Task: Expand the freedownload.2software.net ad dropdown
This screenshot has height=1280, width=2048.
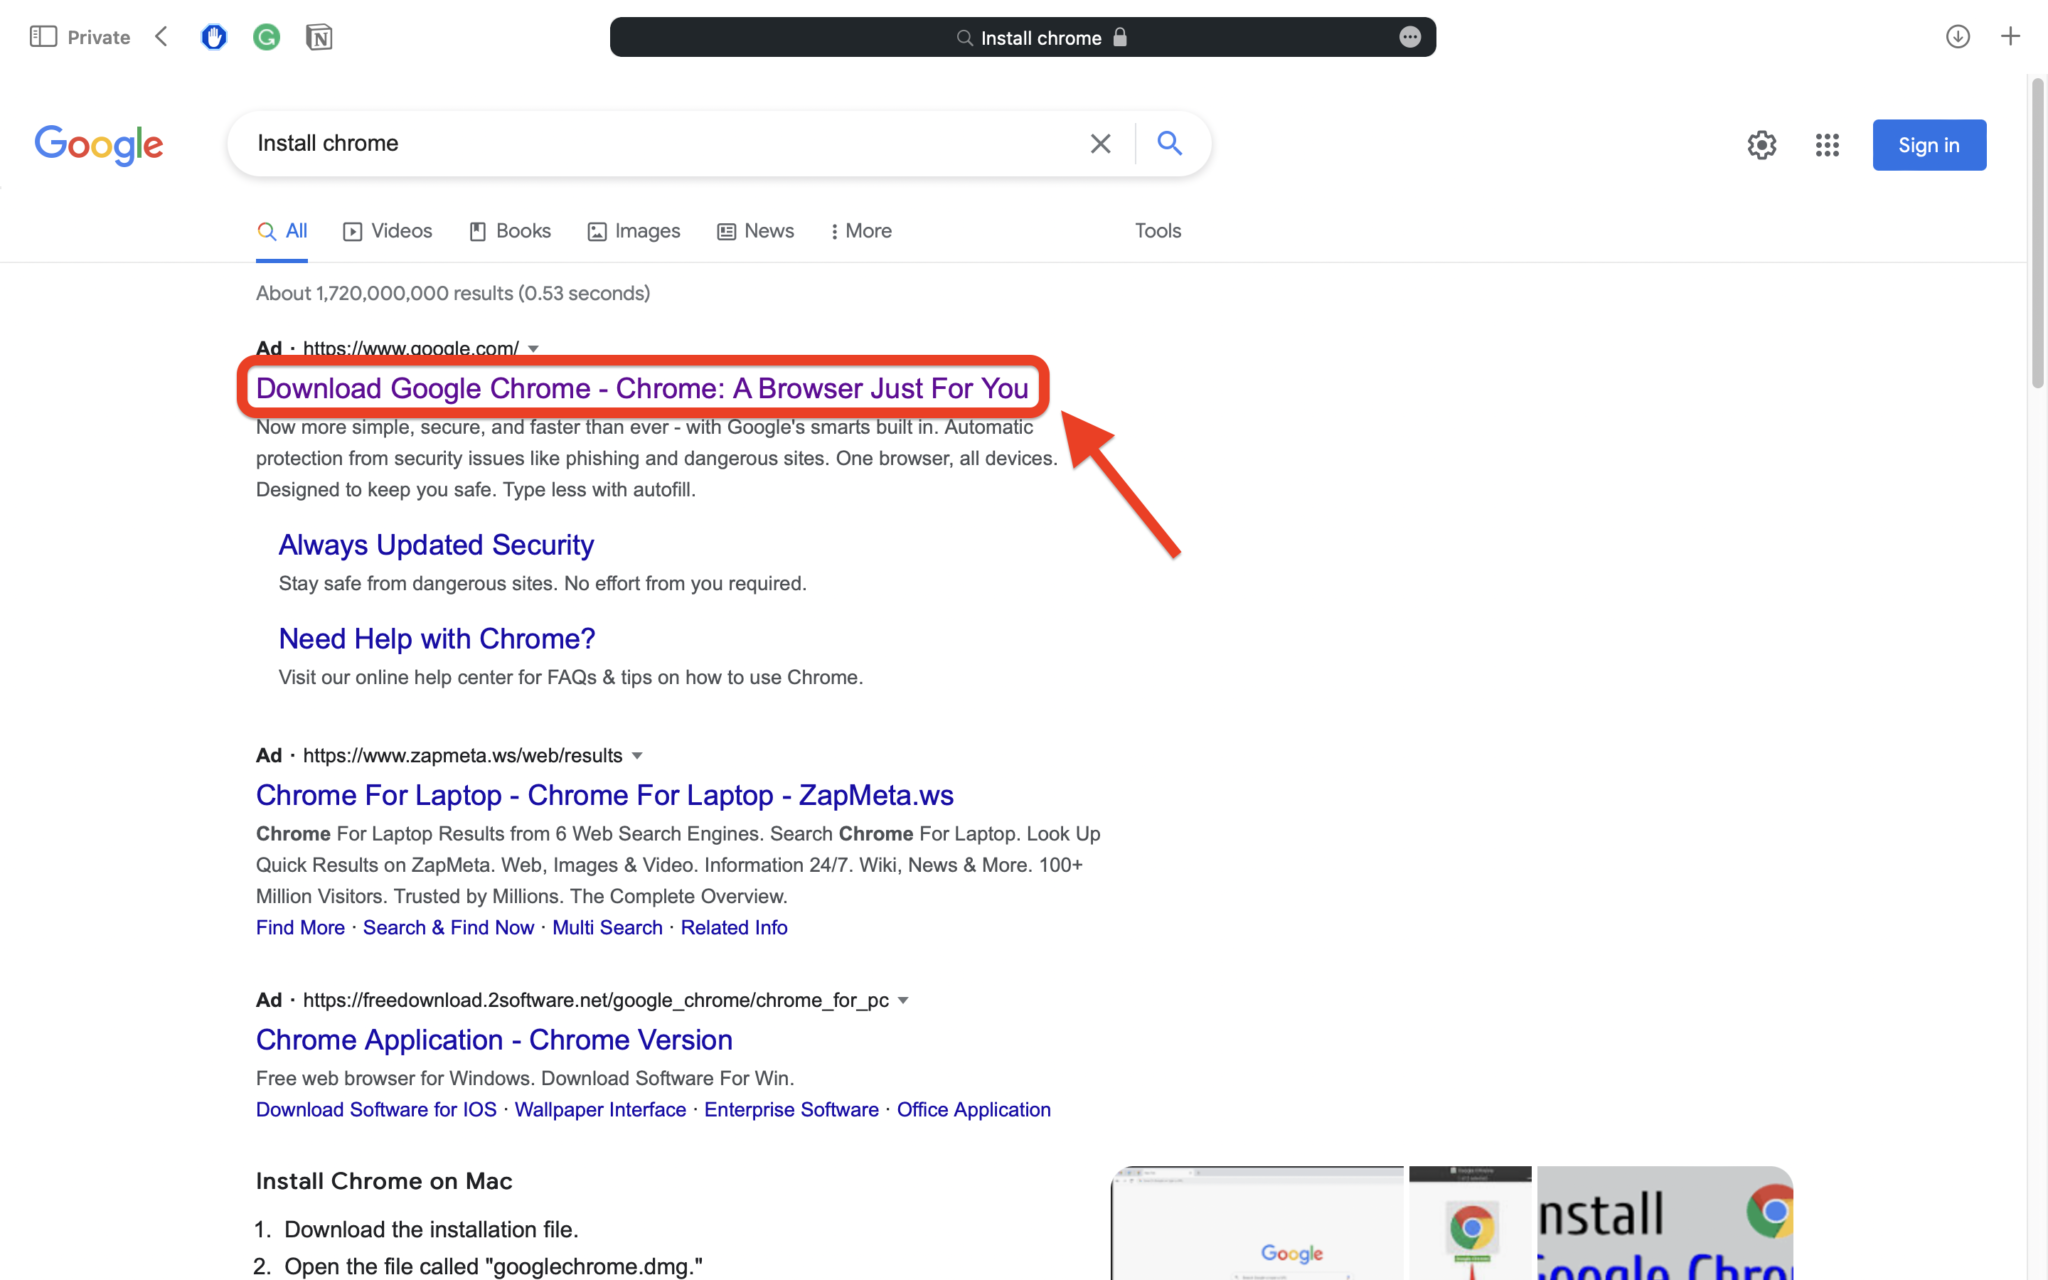Action: pos(903,1001)
